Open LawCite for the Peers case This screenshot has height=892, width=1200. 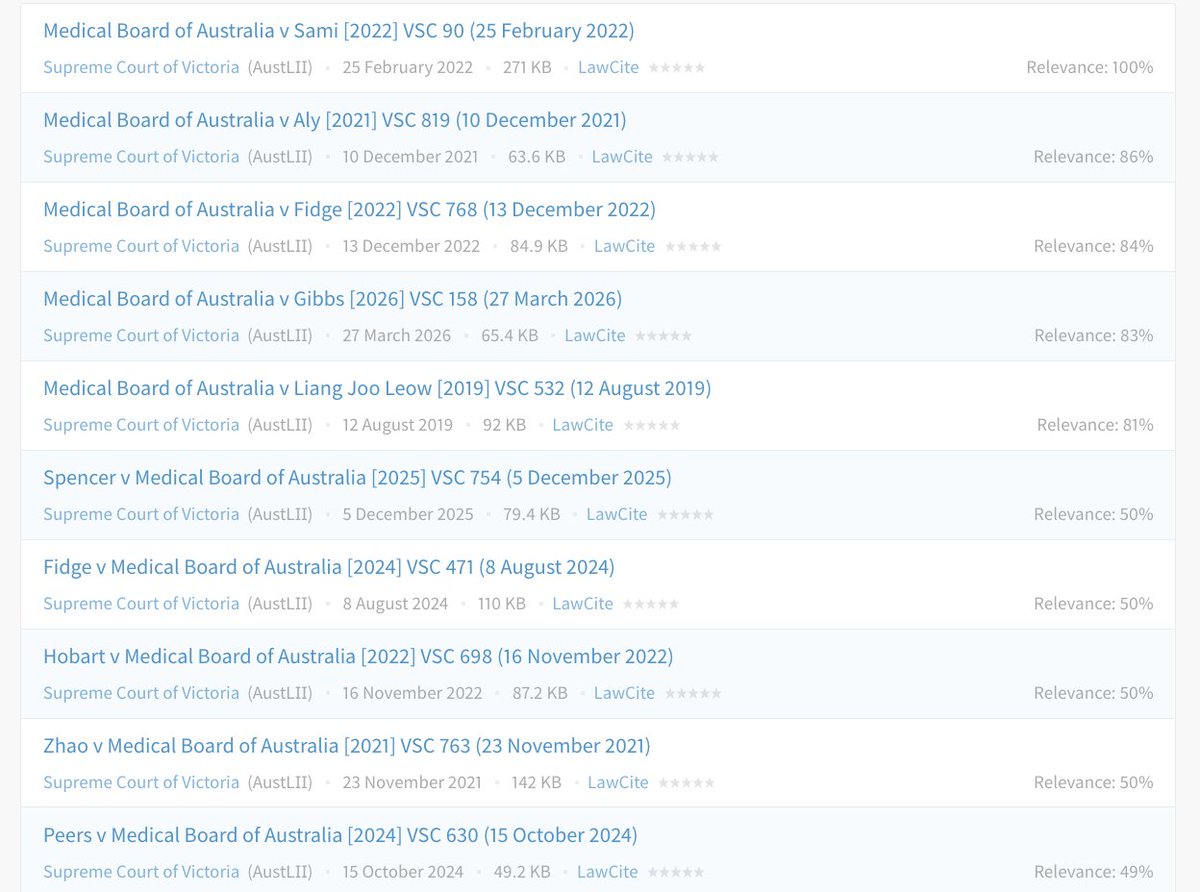[608, 871]
